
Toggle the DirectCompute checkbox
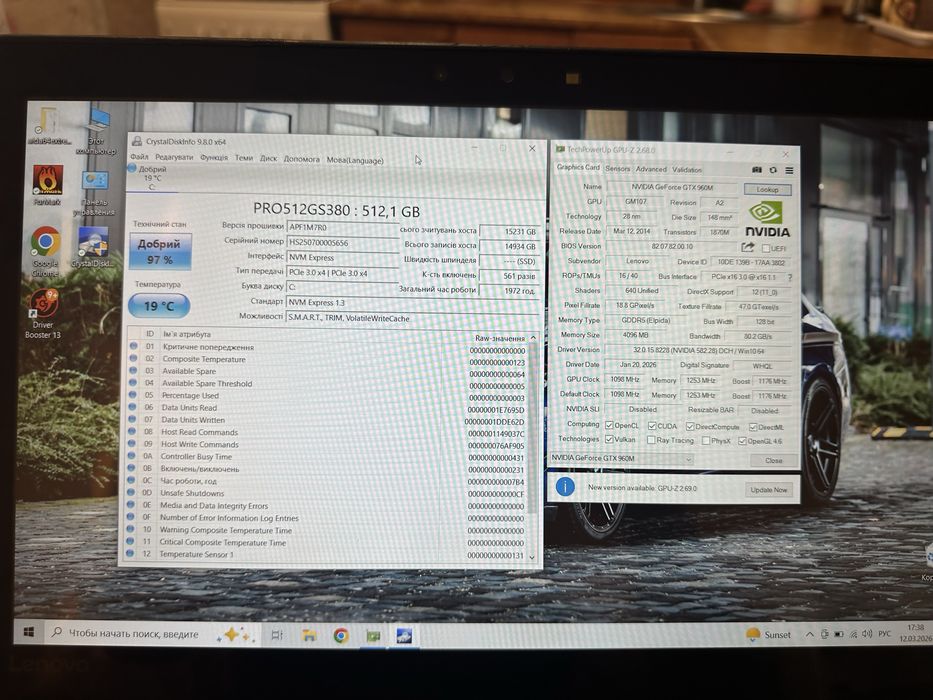(x=690, y=426)
